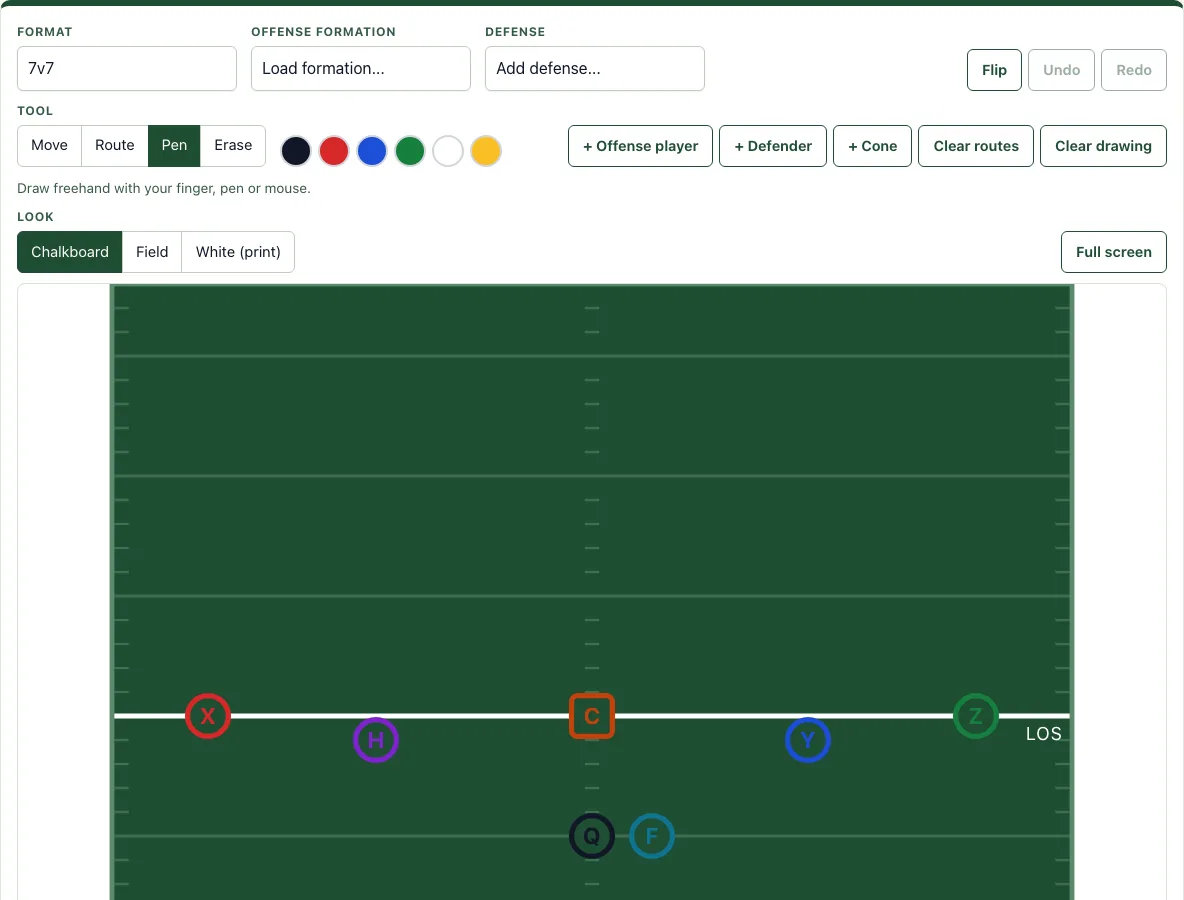Add a Cone to the field

[872, 146]
